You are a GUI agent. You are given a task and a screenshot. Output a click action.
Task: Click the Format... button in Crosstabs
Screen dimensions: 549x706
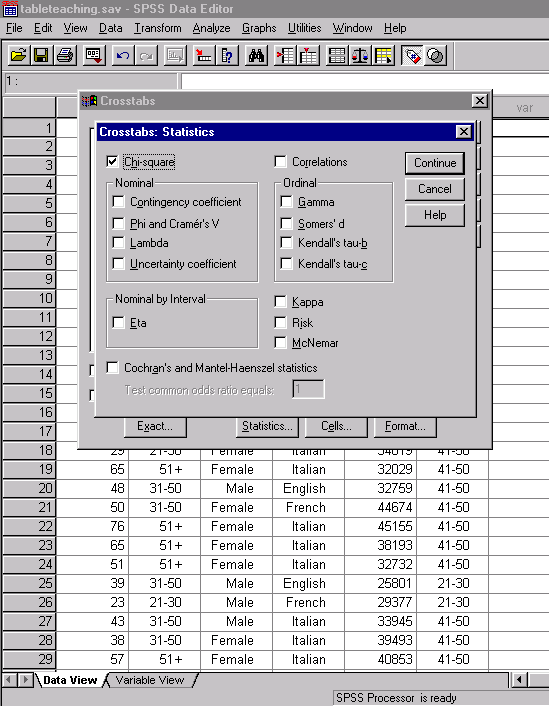[x=405, y=426]
